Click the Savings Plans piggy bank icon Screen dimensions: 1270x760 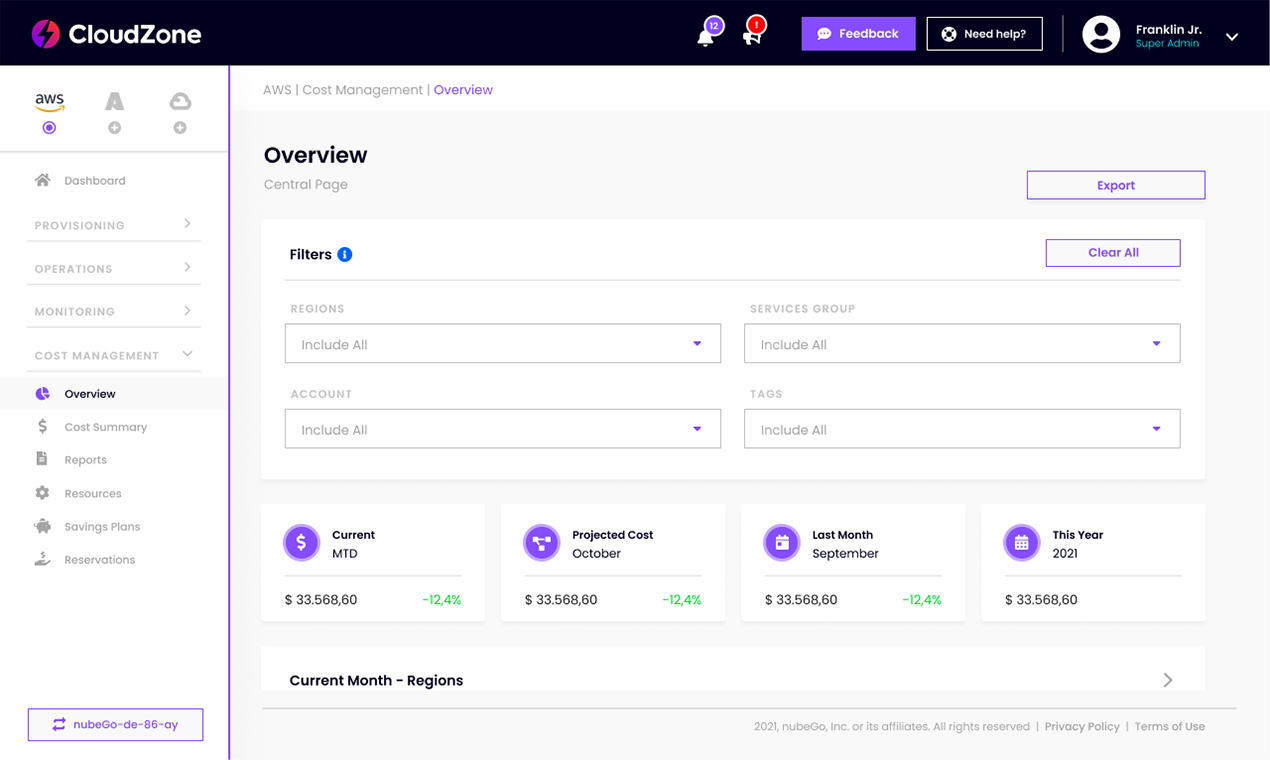[42, 526]
